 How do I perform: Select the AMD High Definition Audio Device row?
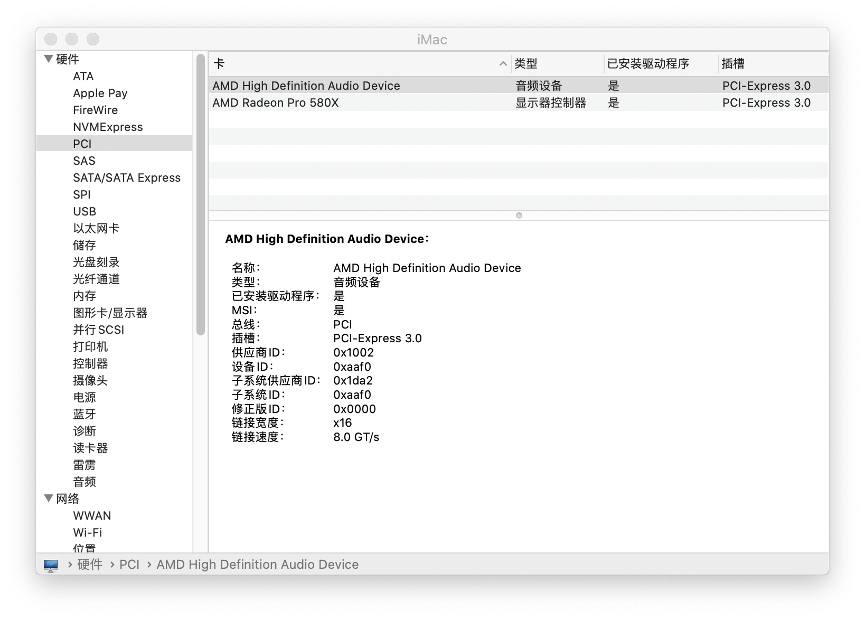pyautogui.click(x=519, y=86)
